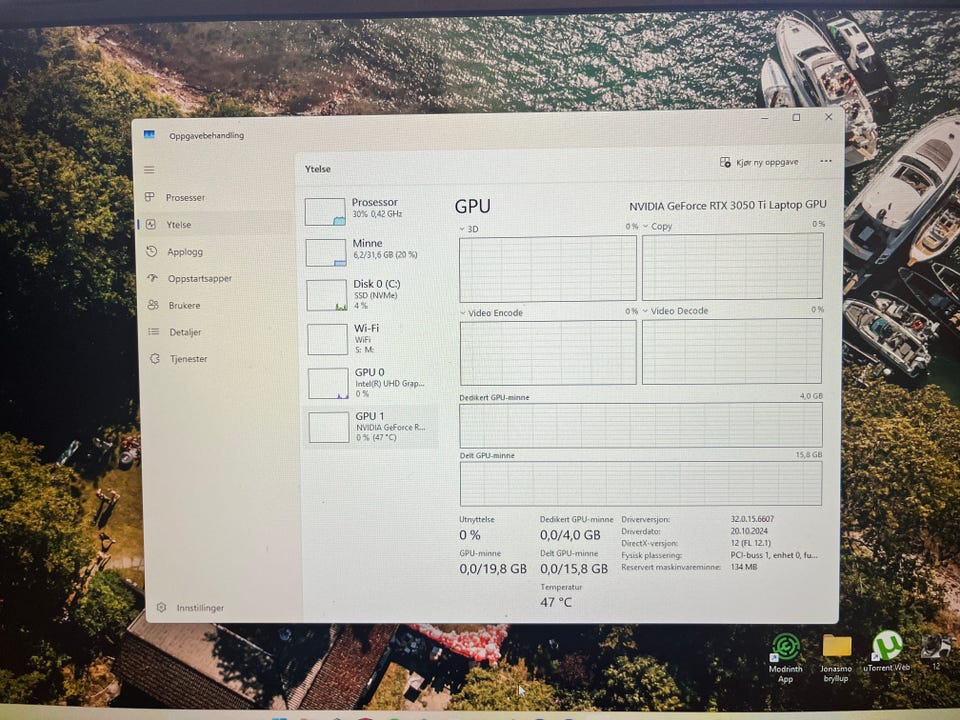
Task: Click the 3D usage graph
Action: click(x=548, y=269)
